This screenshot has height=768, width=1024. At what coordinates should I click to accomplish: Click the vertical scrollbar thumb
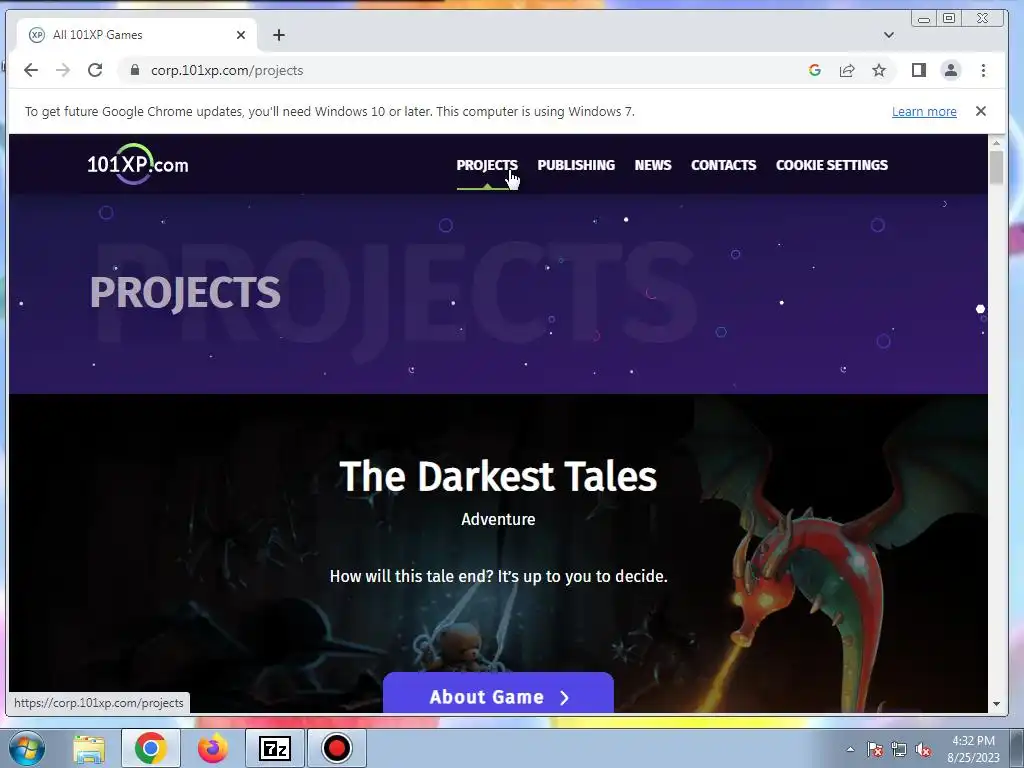click(996, 167)
